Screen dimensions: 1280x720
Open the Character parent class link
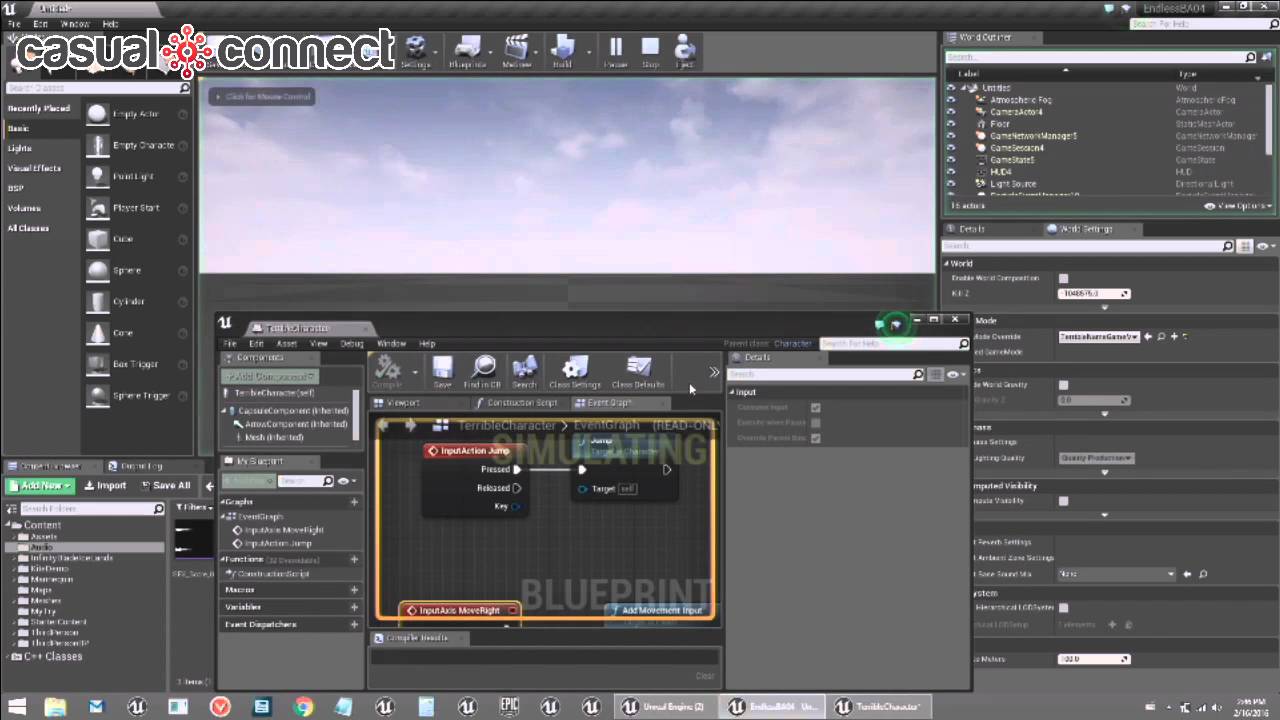(793, 344)
